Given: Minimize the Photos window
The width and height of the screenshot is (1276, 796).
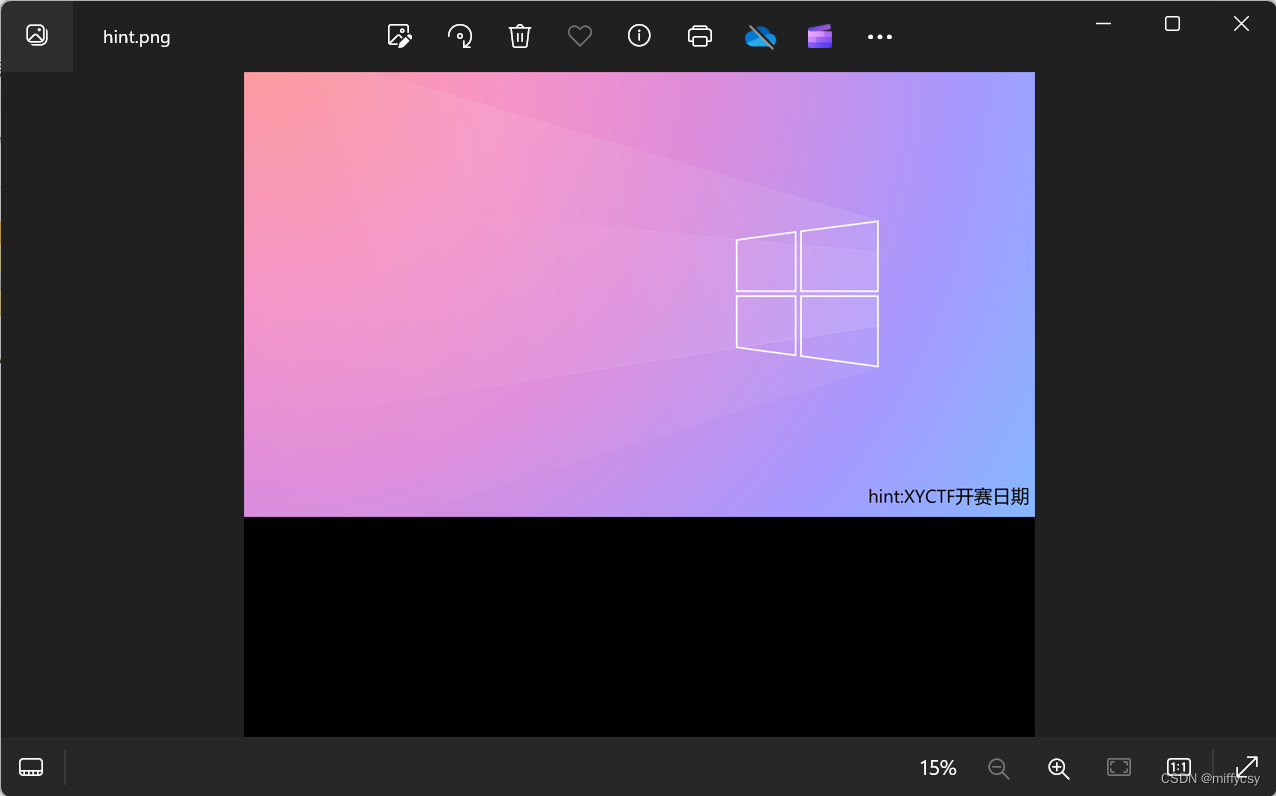Looking at the screenshot, I should pyautogui.click(x=1104, y=24).
